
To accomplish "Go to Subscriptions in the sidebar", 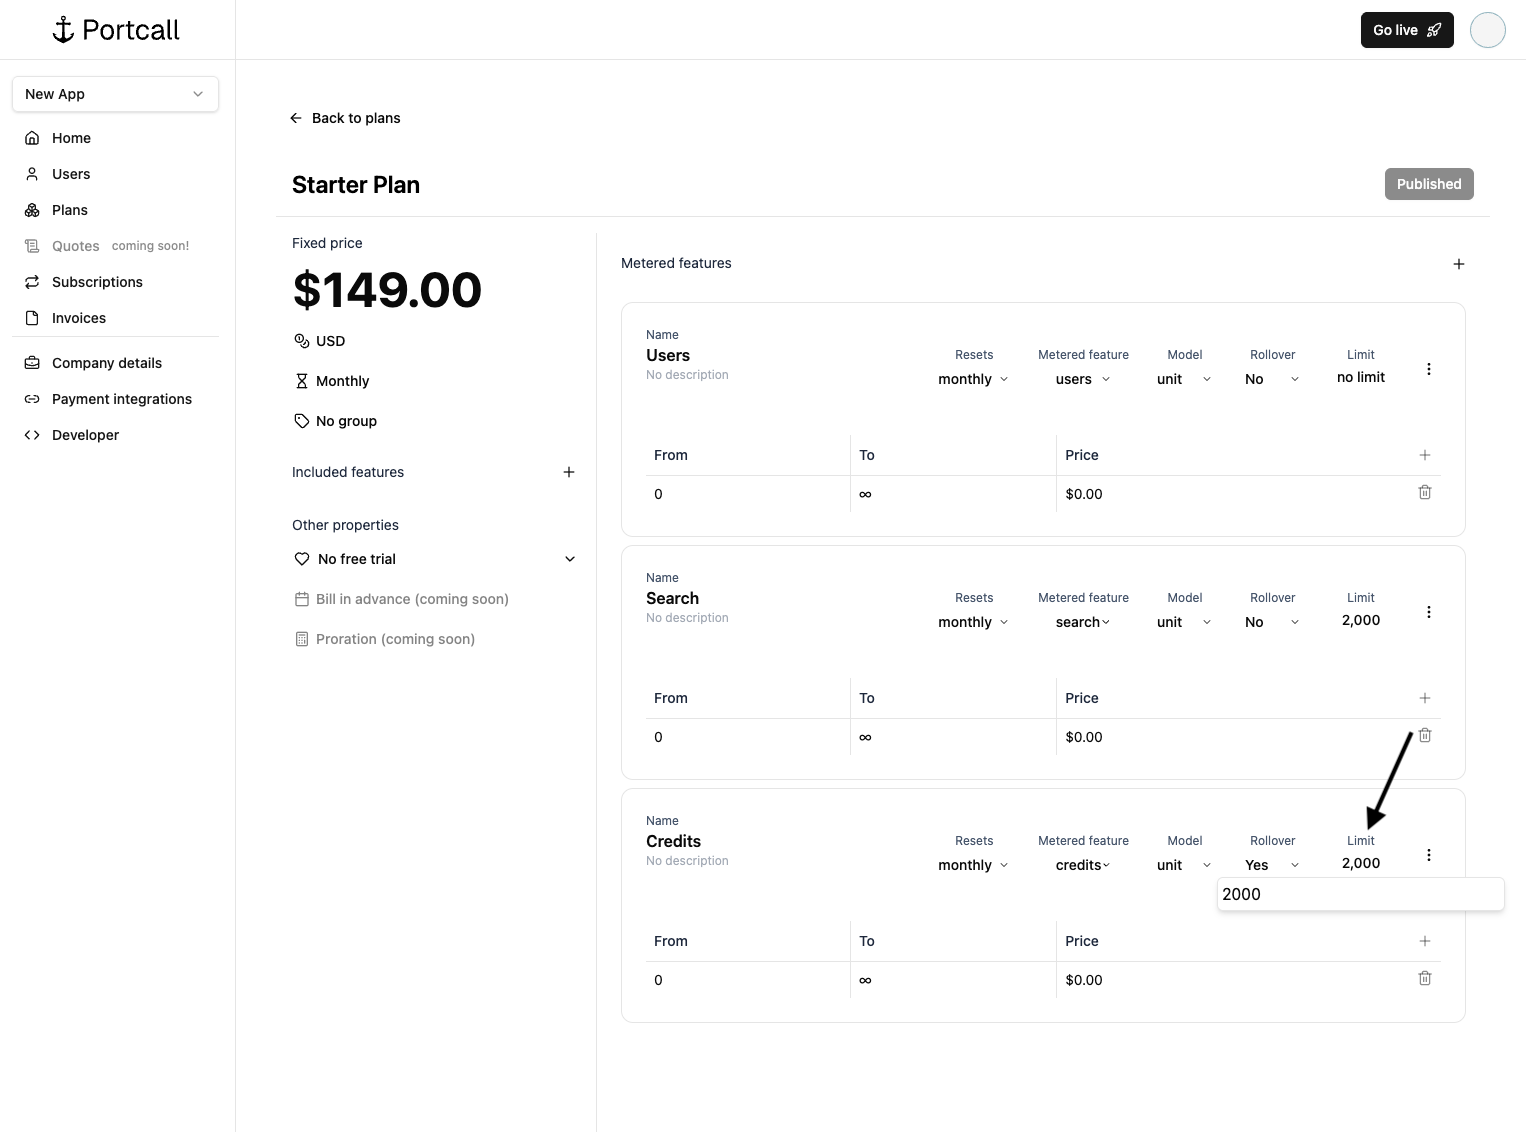I will coord(97,282).
